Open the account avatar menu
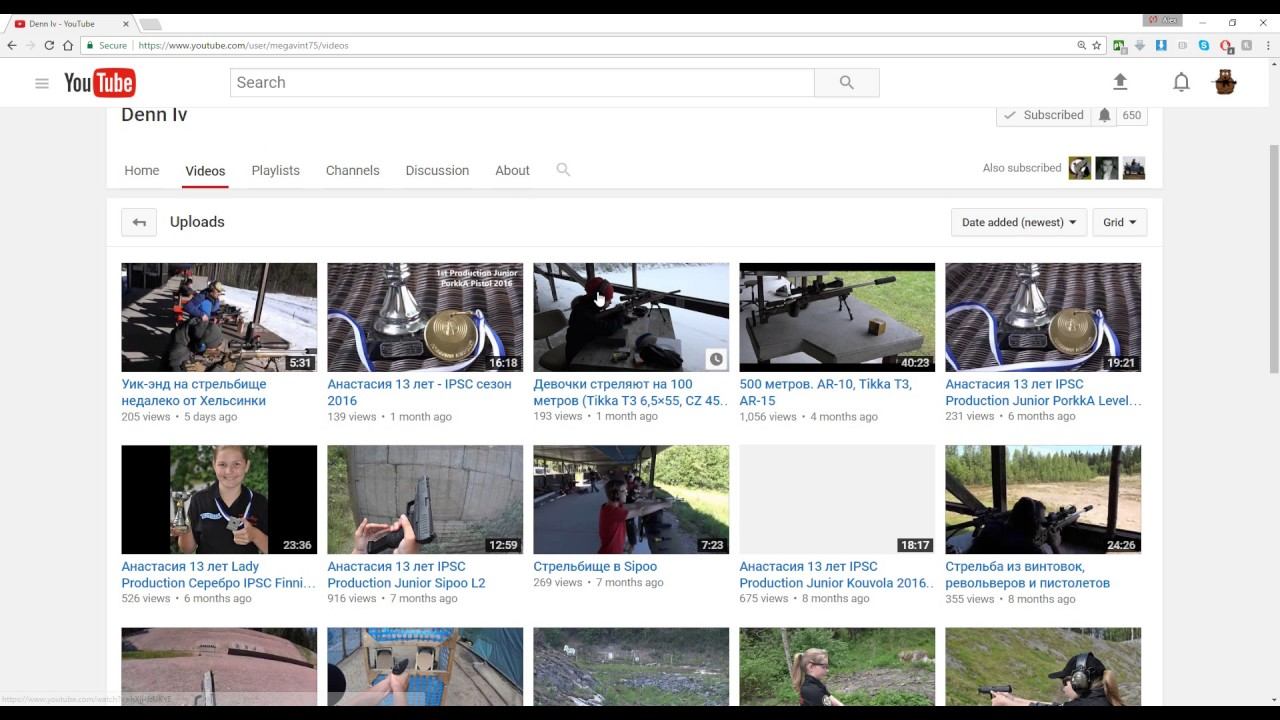Viewport: 1280px width, 720px height. [1225, 82]
